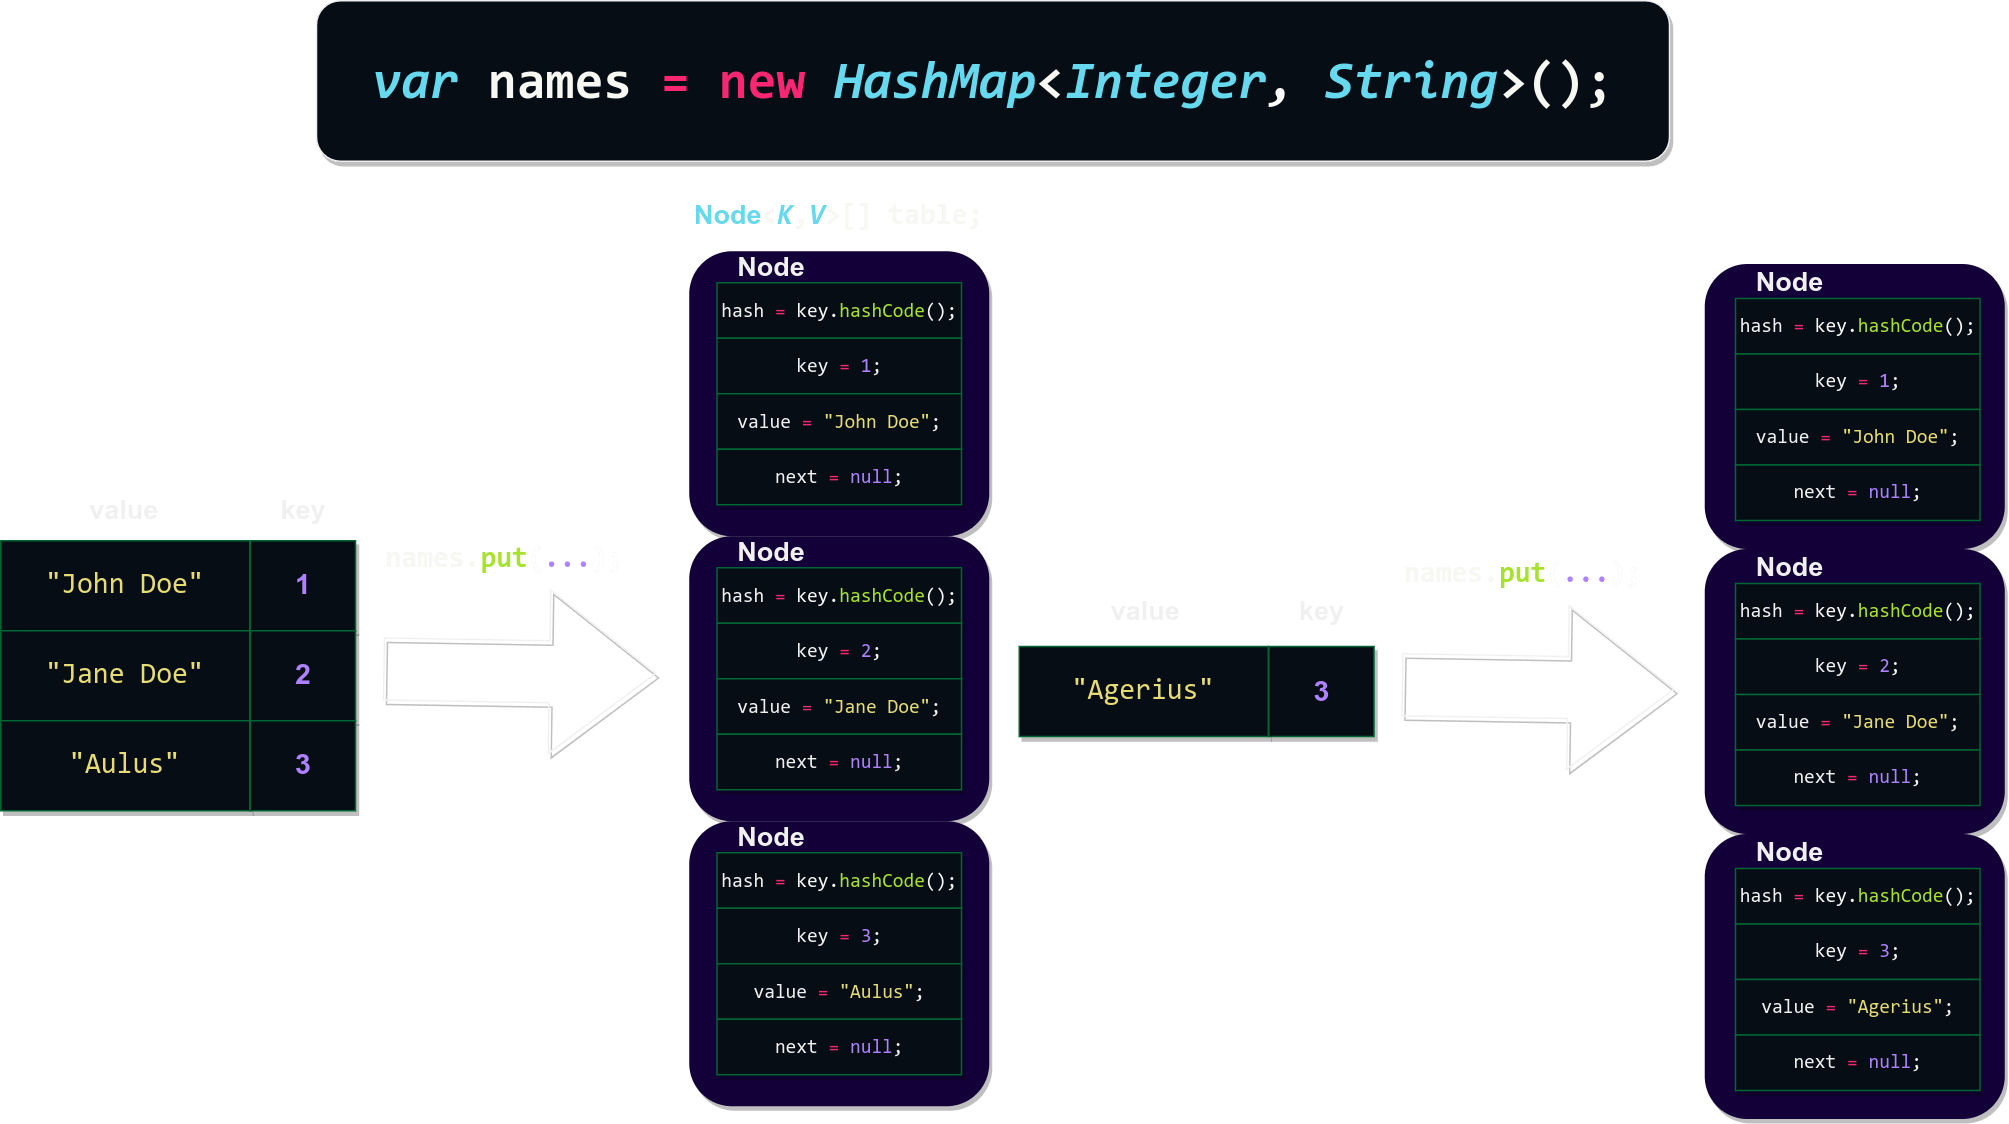2009x1124 pixels.
Task: Click the 'Node' title above right column's key 1 node
Action: (1789, 282)
